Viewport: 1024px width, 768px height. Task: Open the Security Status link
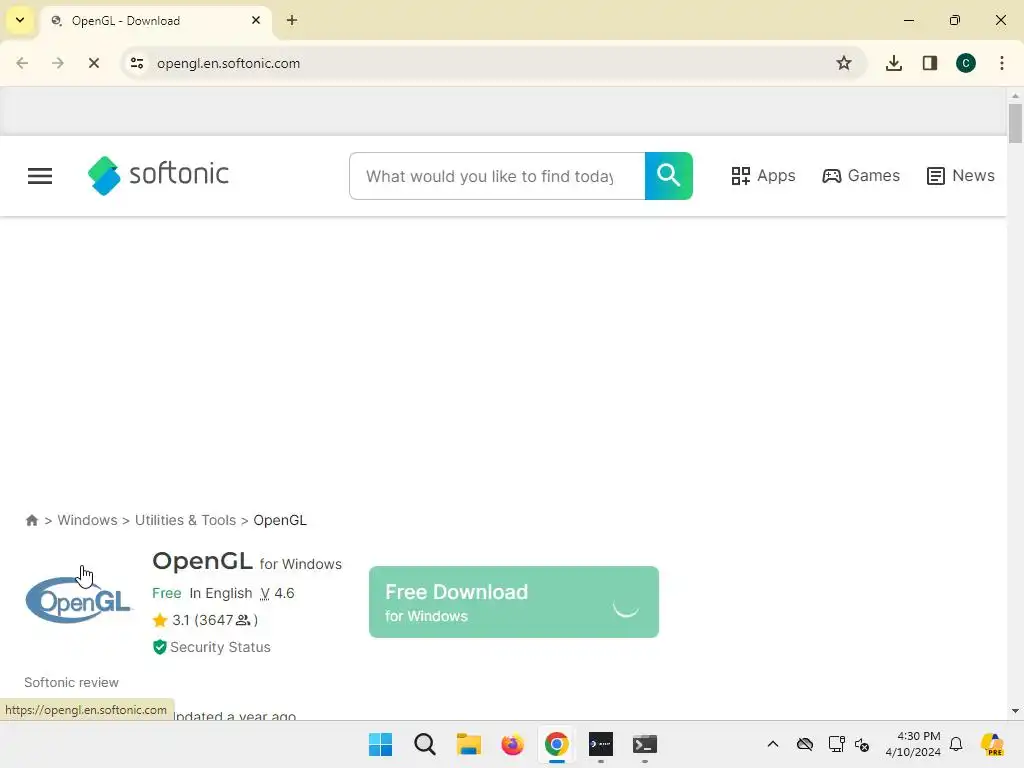click(x=212, y=647)
